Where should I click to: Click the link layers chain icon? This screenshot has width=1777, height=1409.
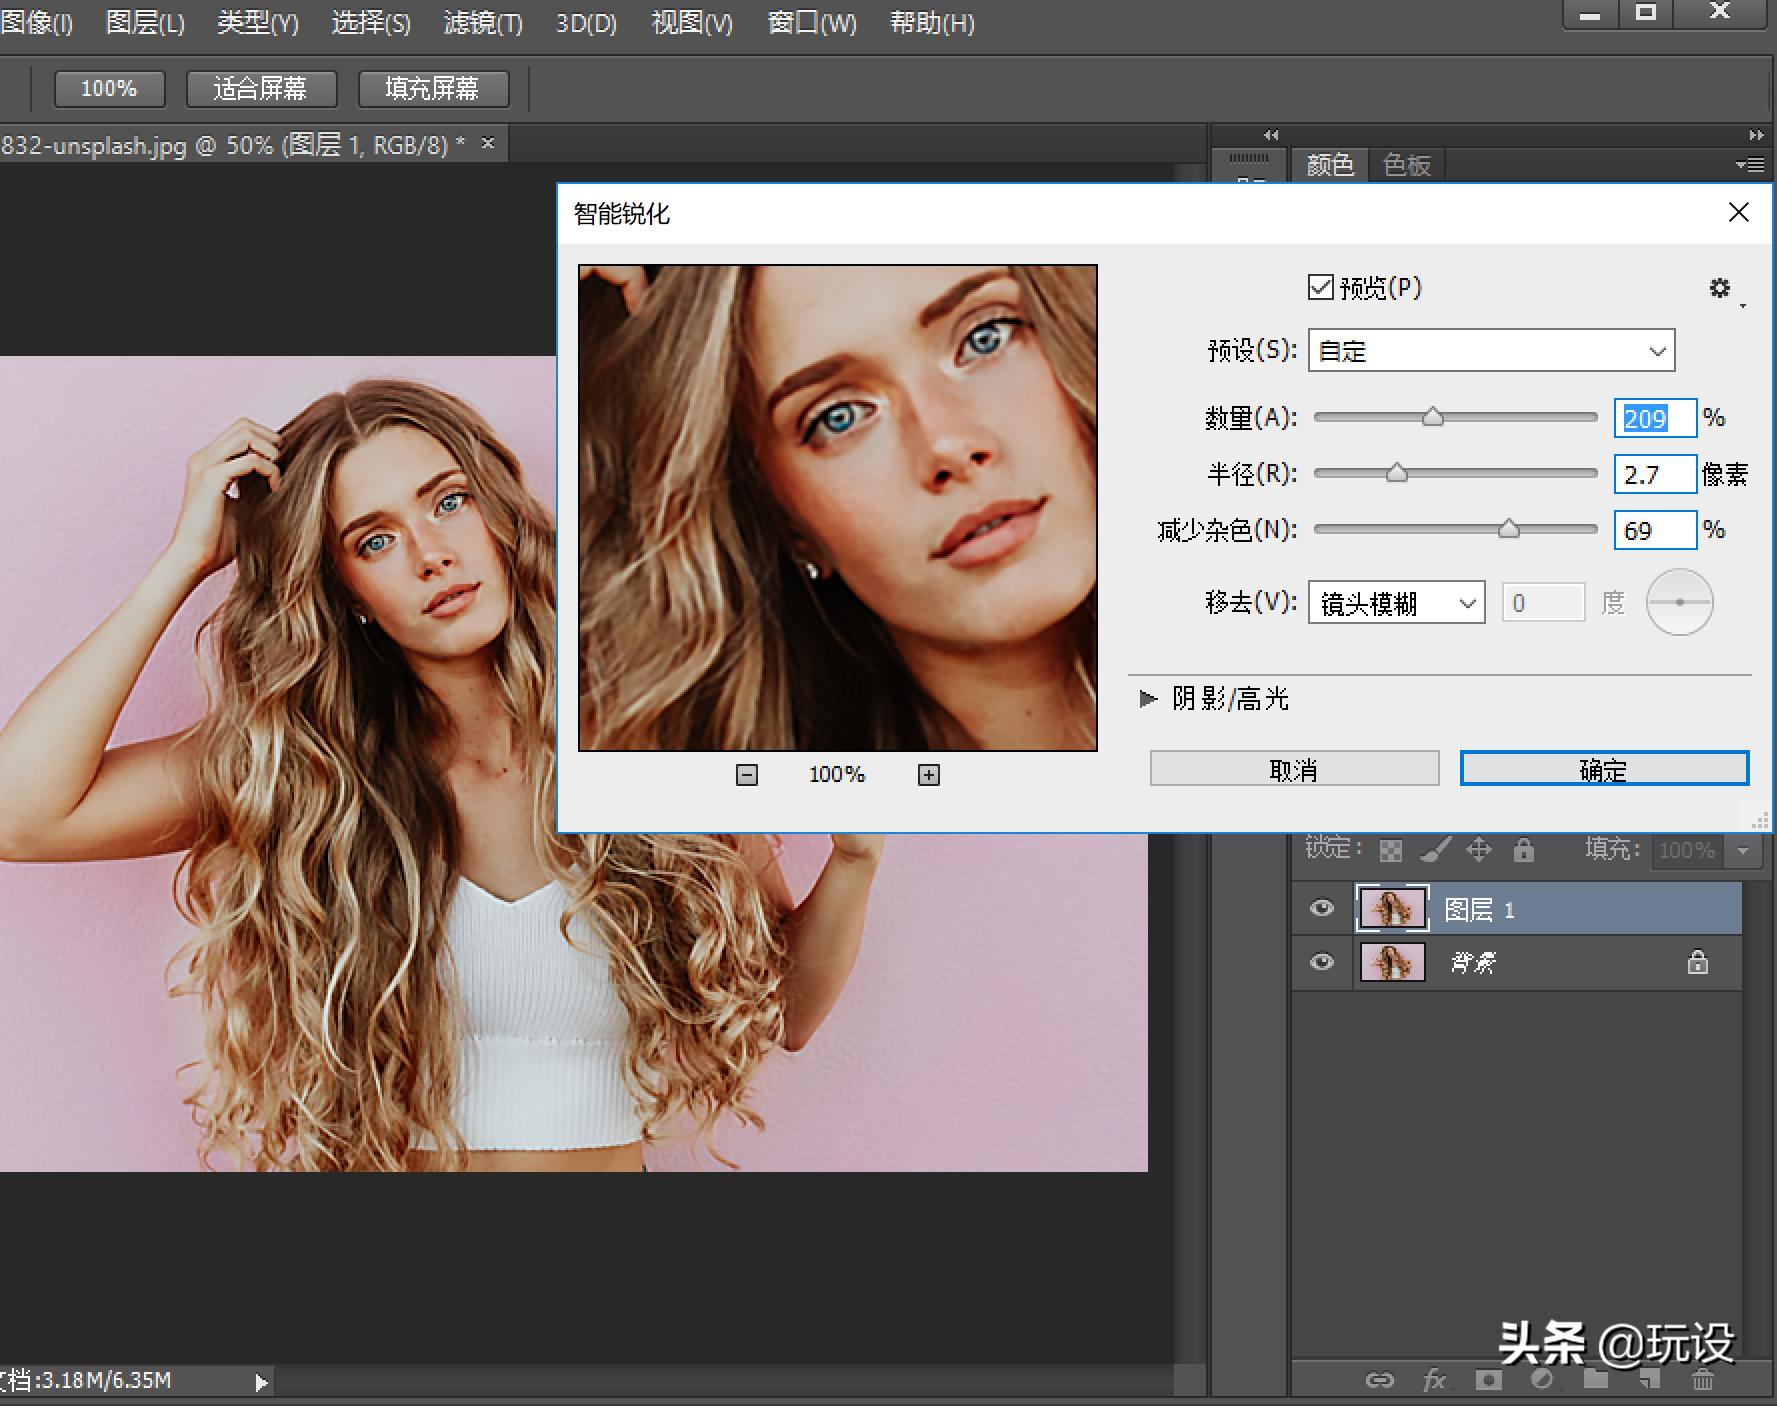point(1379,1381)
